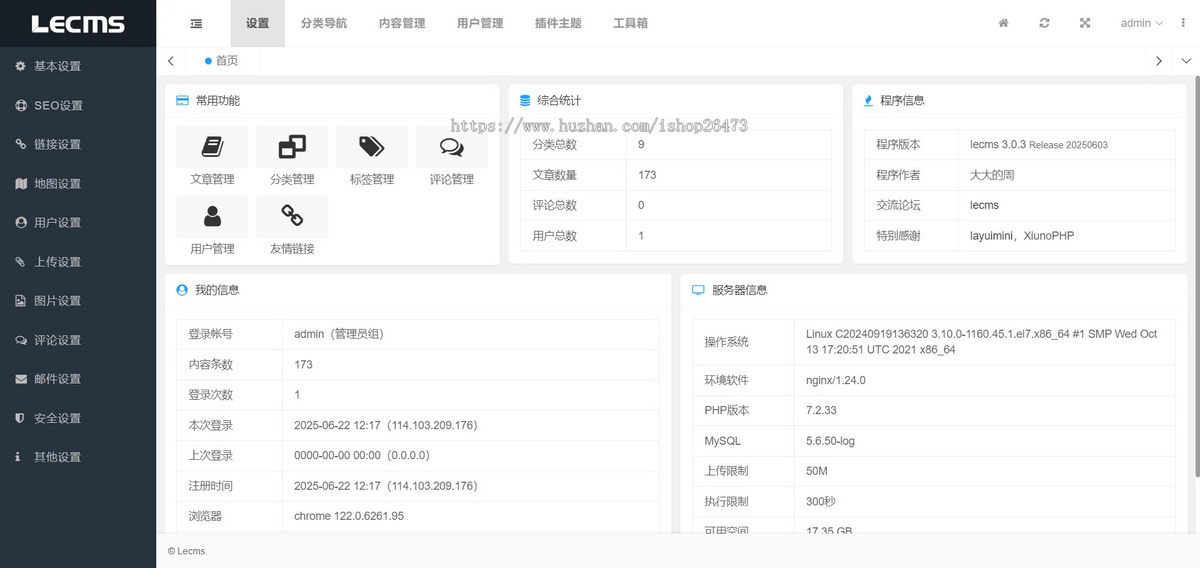
Task: Click the refresh icon in top bar
Action: (x=1044, y=23)
